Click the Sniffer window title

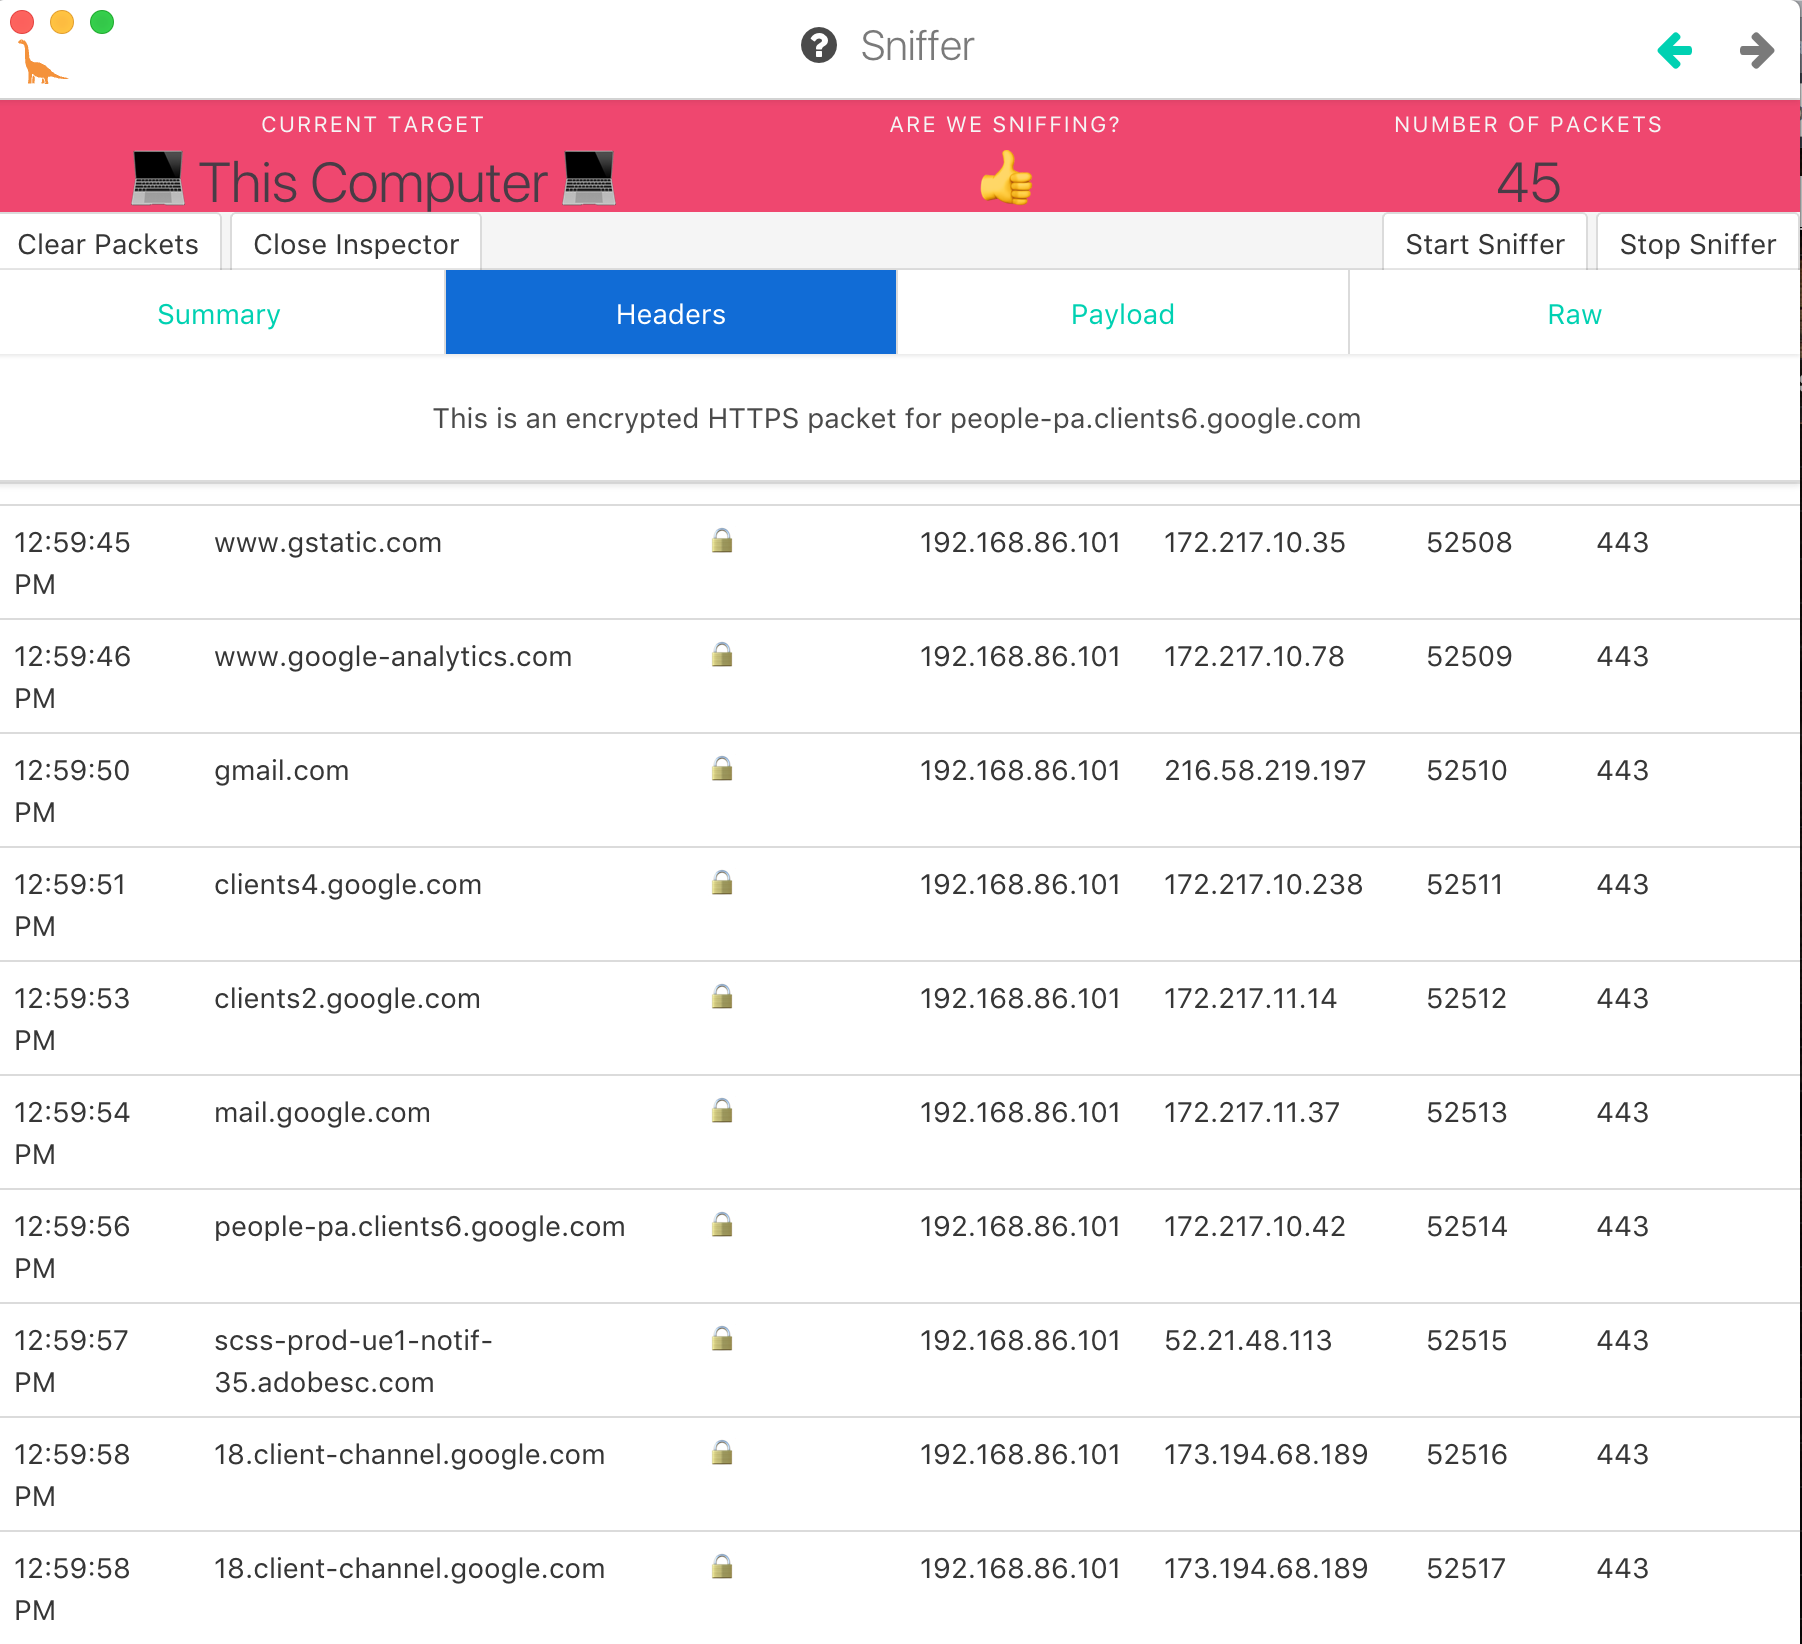917,46
